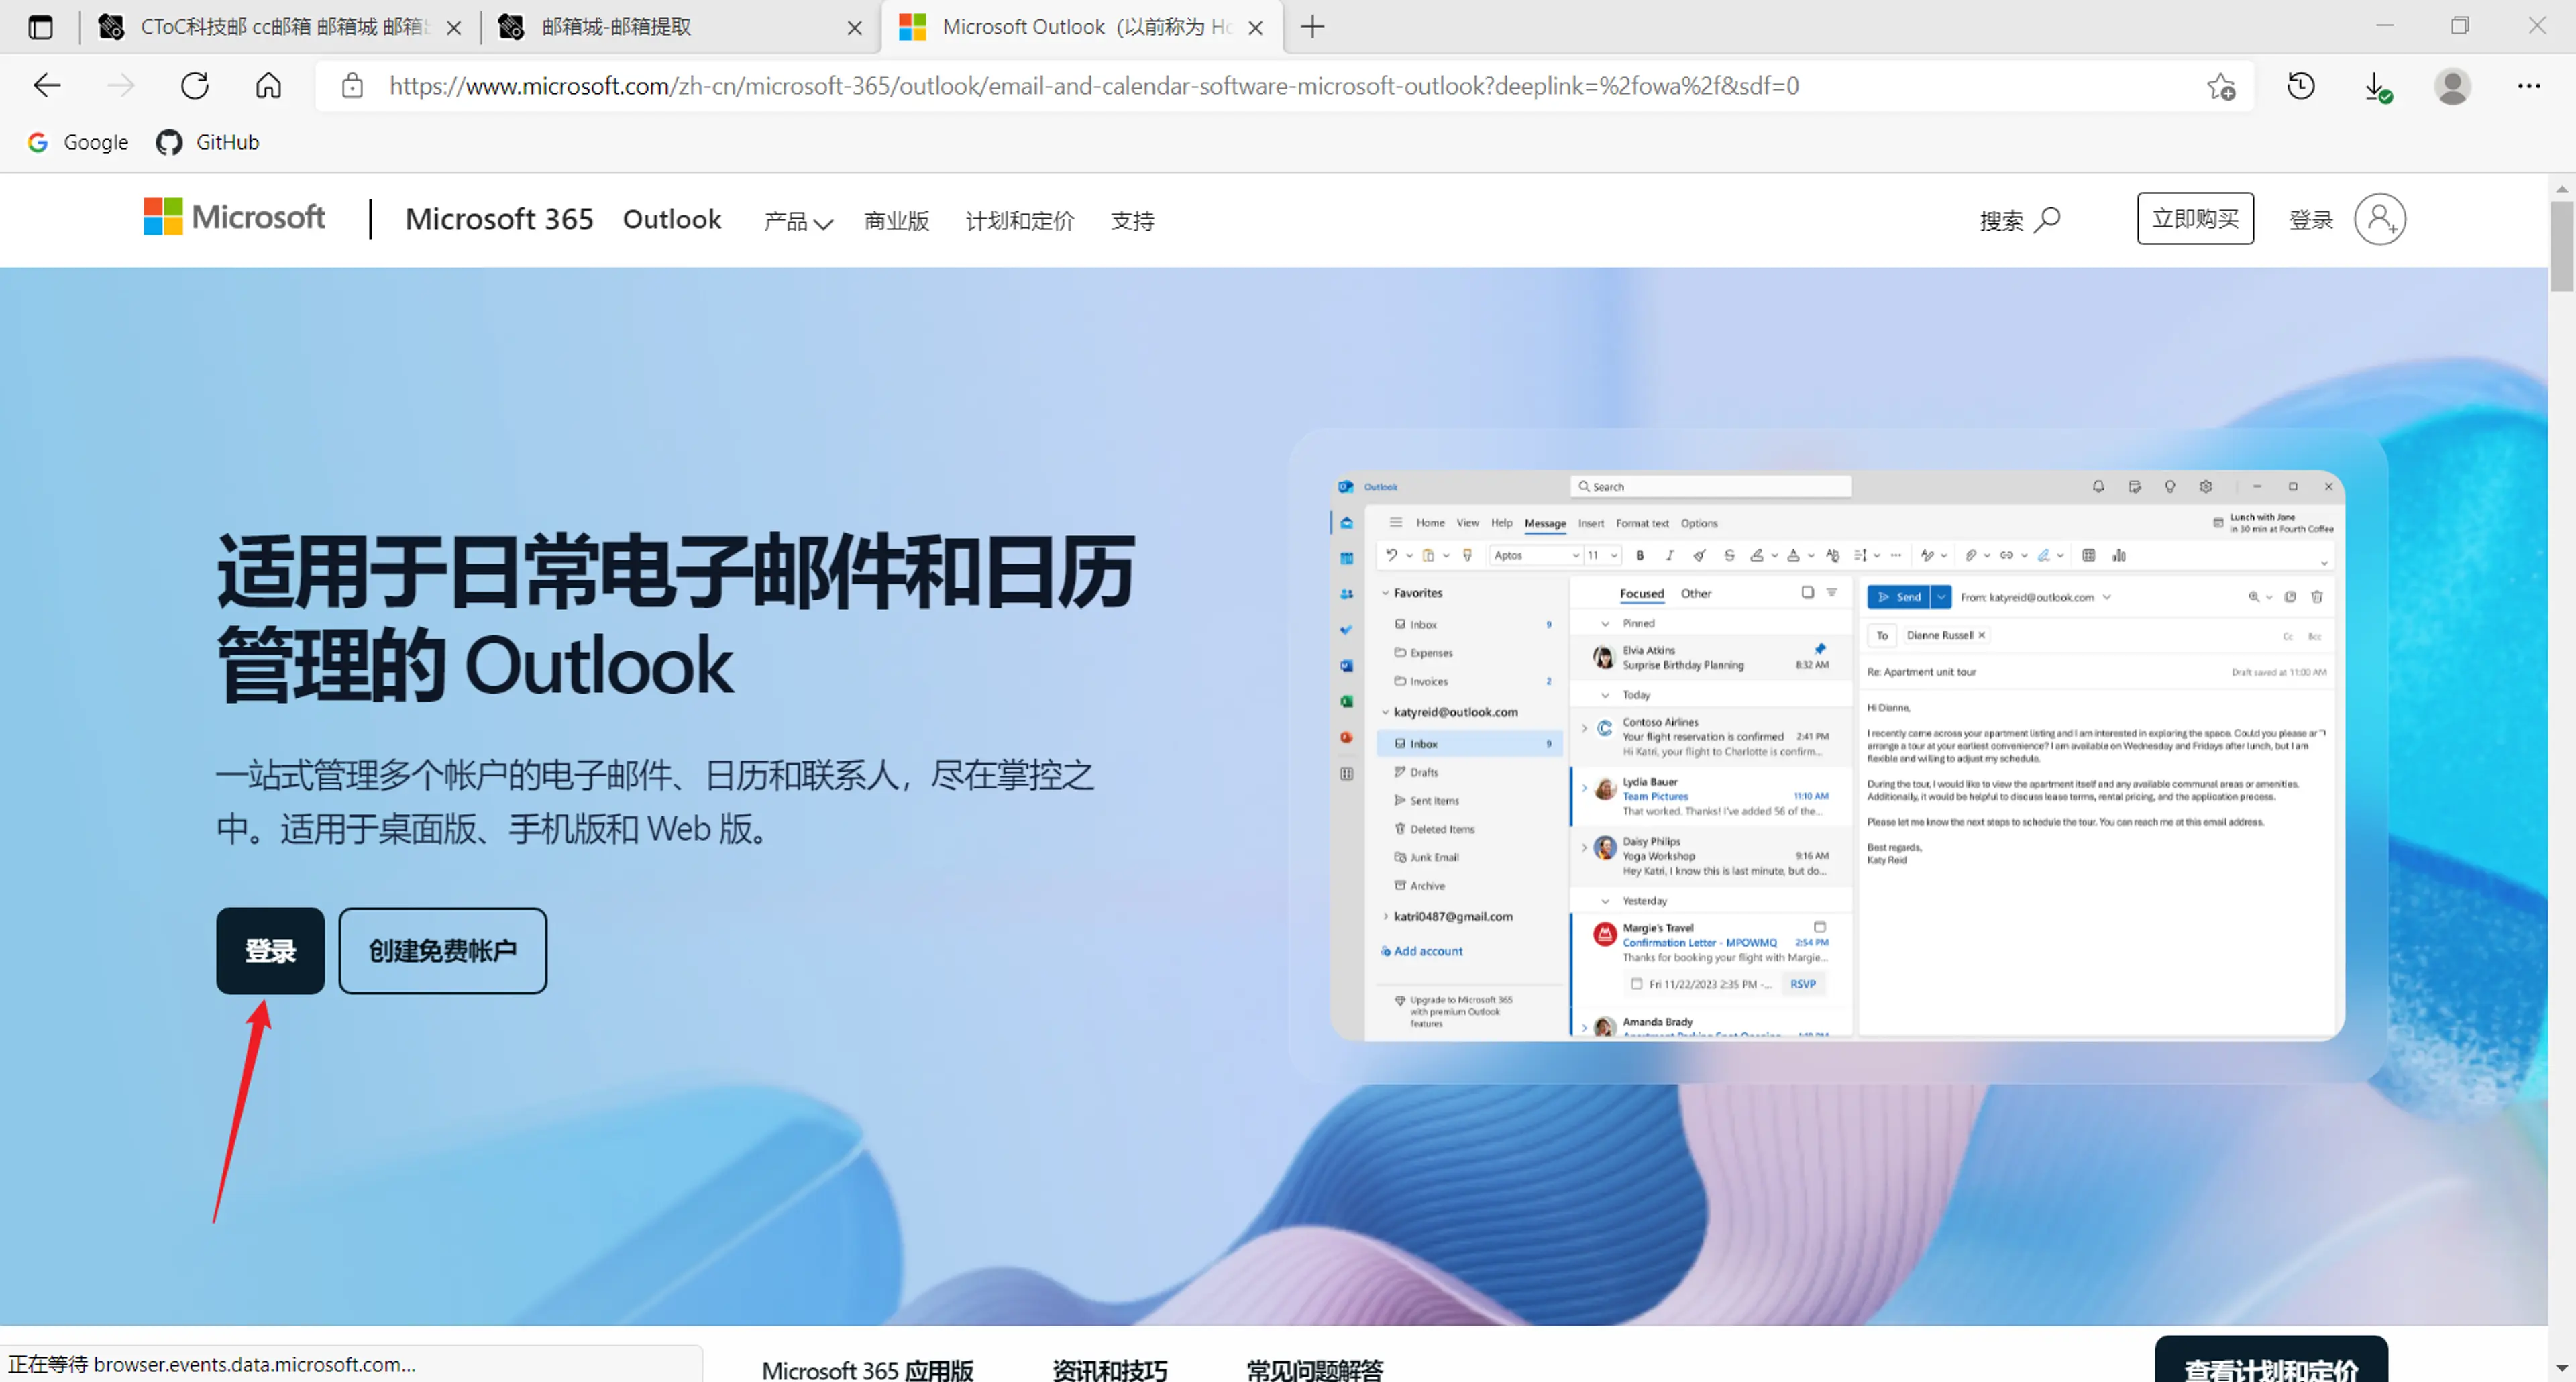Close the Microsoft Outlook tab
This screenshot has width=2576, height=1382.
[1256, 28]
